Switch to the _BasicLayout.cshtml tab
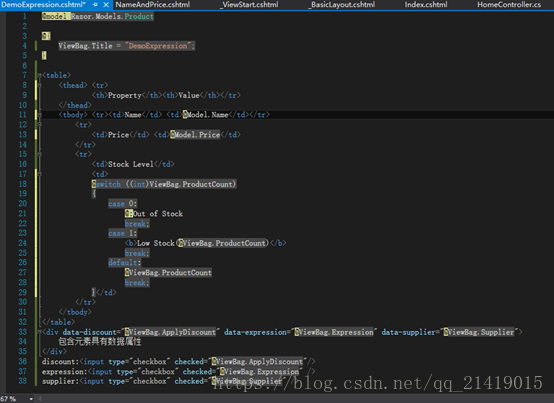The width and height of the screenshot is (554, 403). [x=342, y=5]
